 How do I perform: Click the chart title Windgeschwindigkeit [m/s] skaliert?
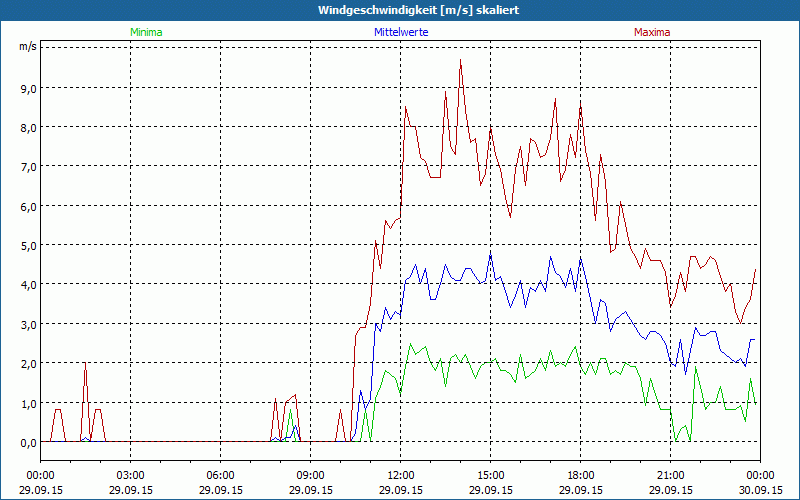pyautogui.click(x=418, y=10)
